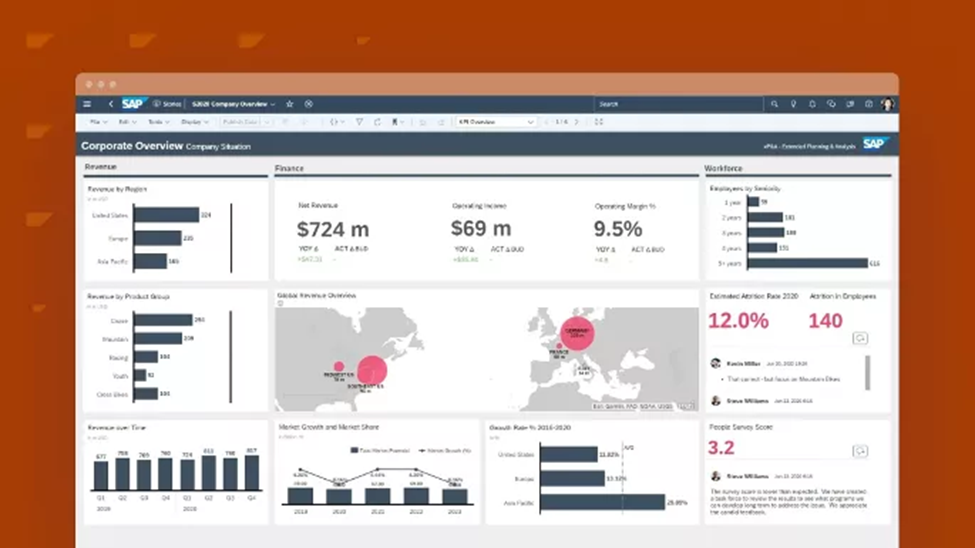975x548 pixels.
Task: Go back using the left chevron
Action: click(111, 104)
